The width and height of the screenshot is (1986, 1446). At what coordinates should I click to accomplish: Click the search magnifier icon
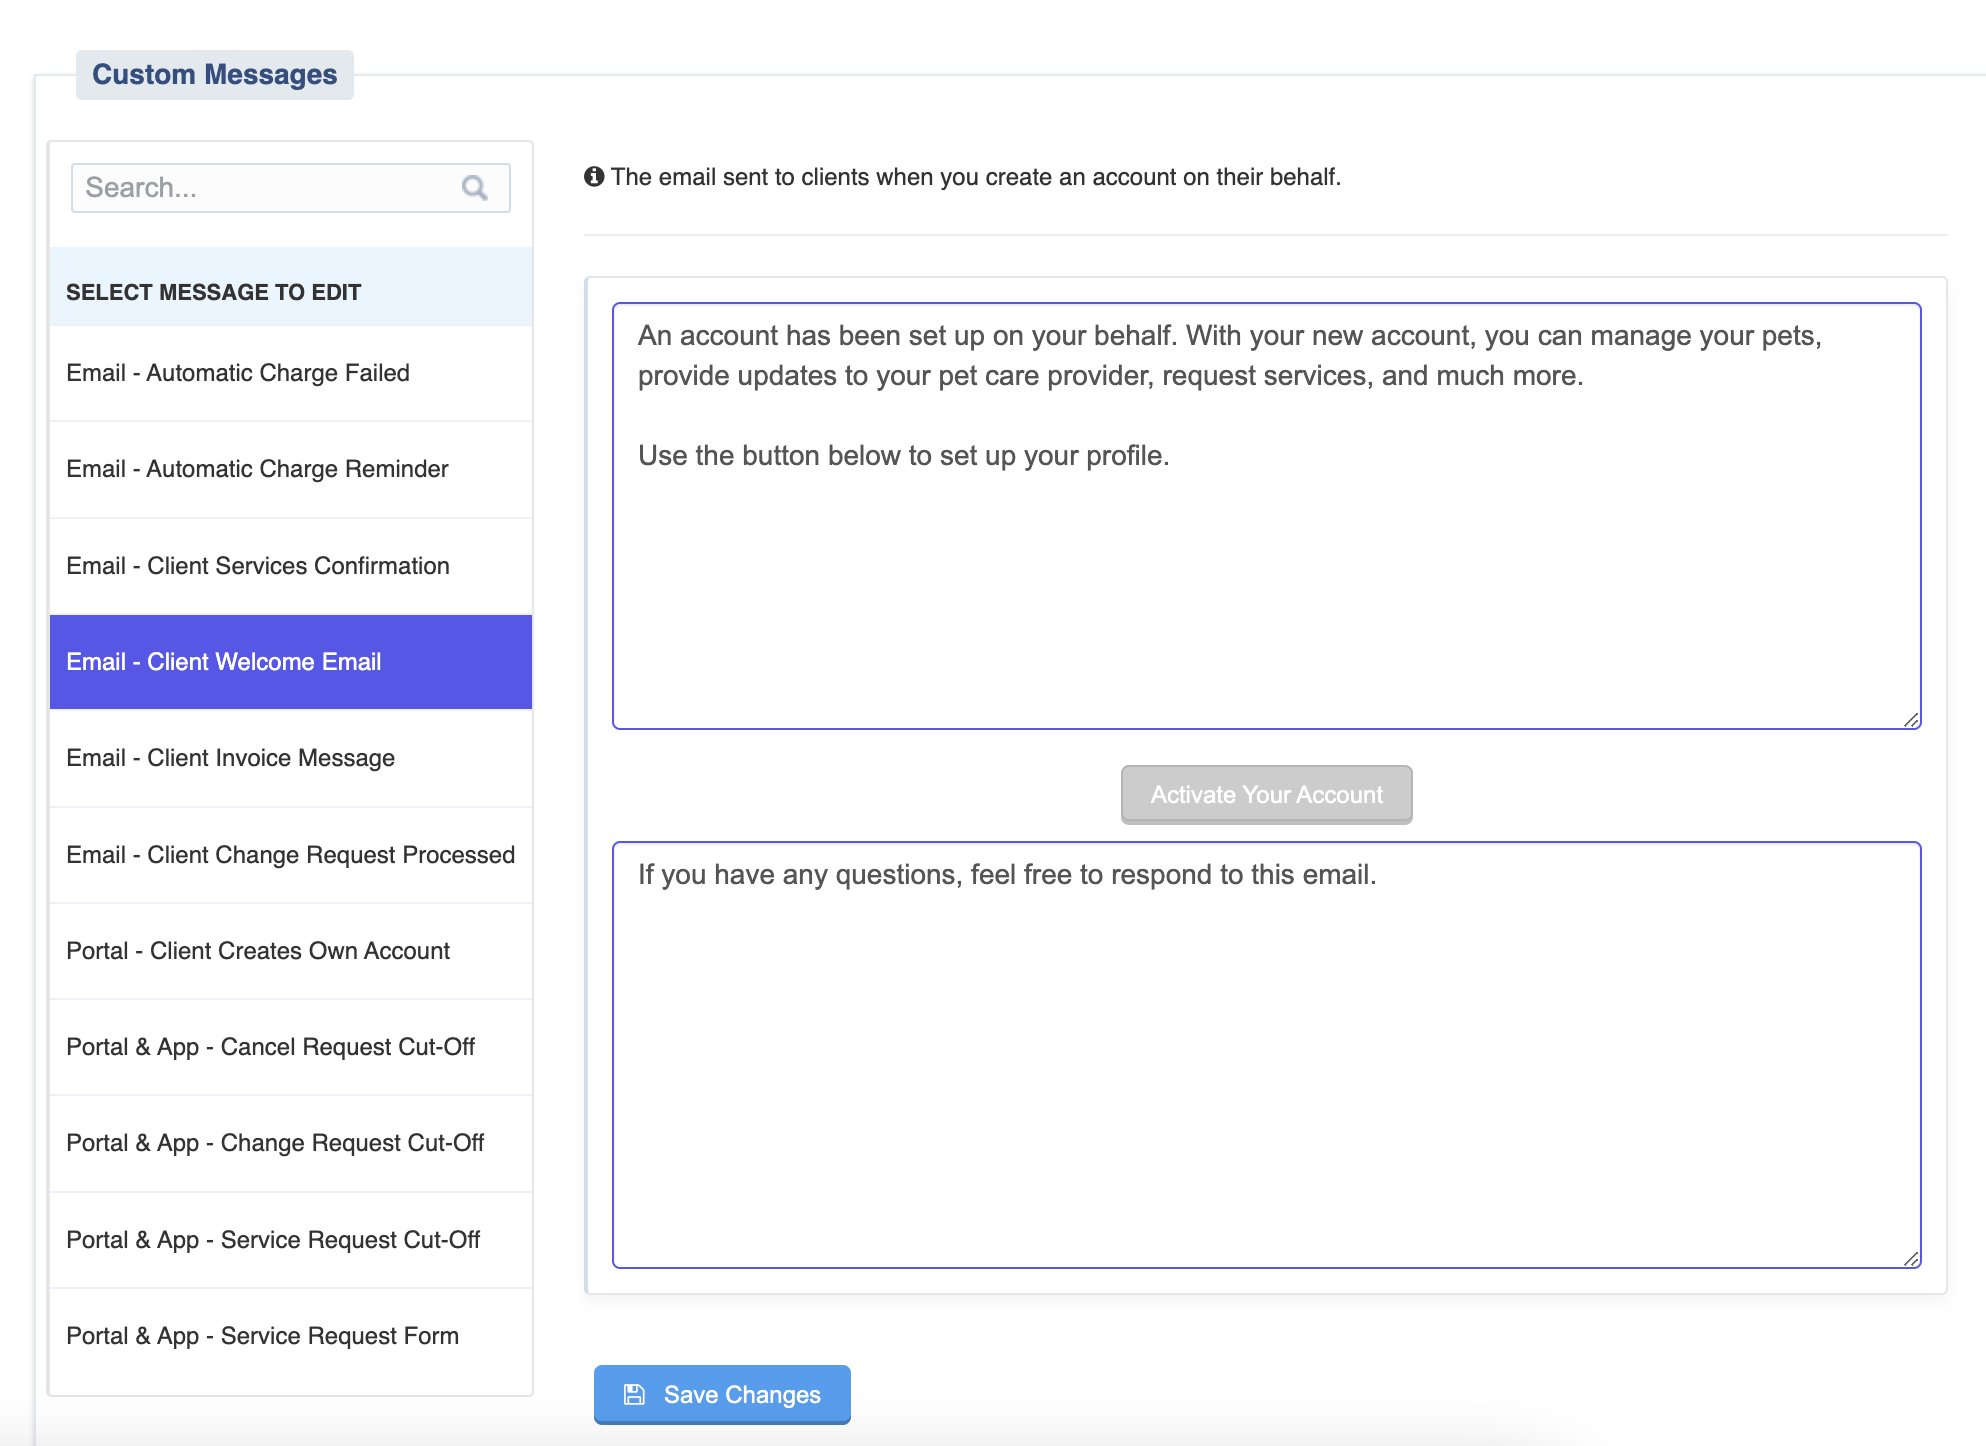[x=474, y=188]
